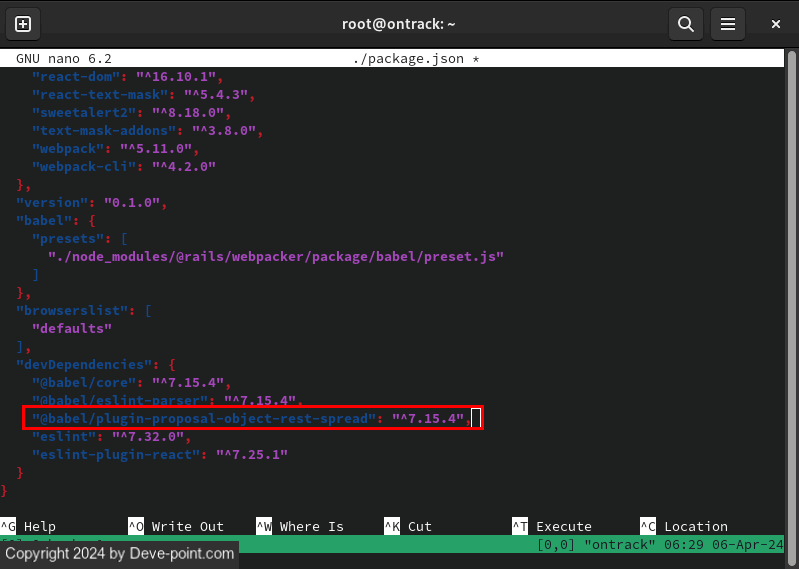Place cursor on the "eslint" dependency line
This screenshot has height=569, width=799.
pos(110,436)
